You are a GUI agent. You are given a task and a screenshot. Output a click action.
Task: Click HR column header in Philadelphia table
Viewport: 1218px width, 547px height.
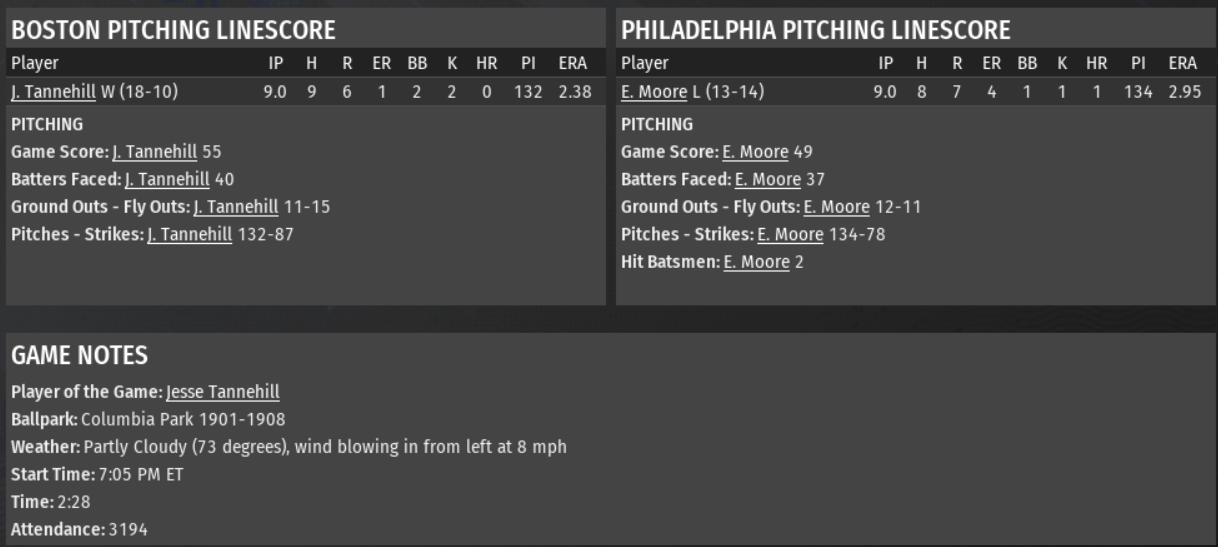(1097, 64)
